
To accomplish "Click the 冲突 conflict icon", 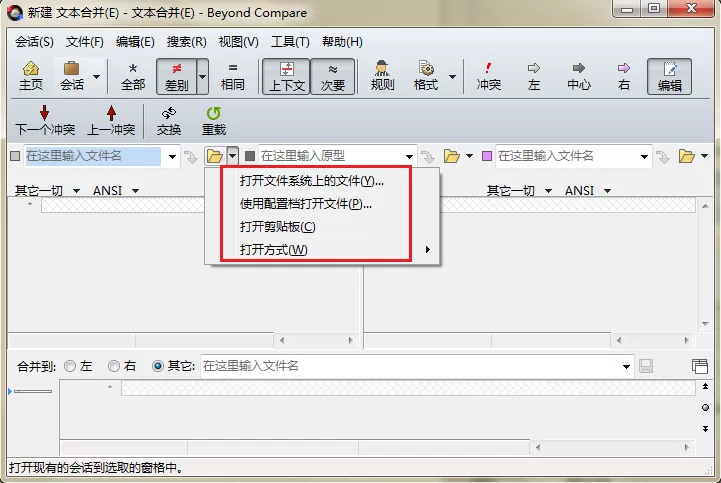I will click(488, 76).
